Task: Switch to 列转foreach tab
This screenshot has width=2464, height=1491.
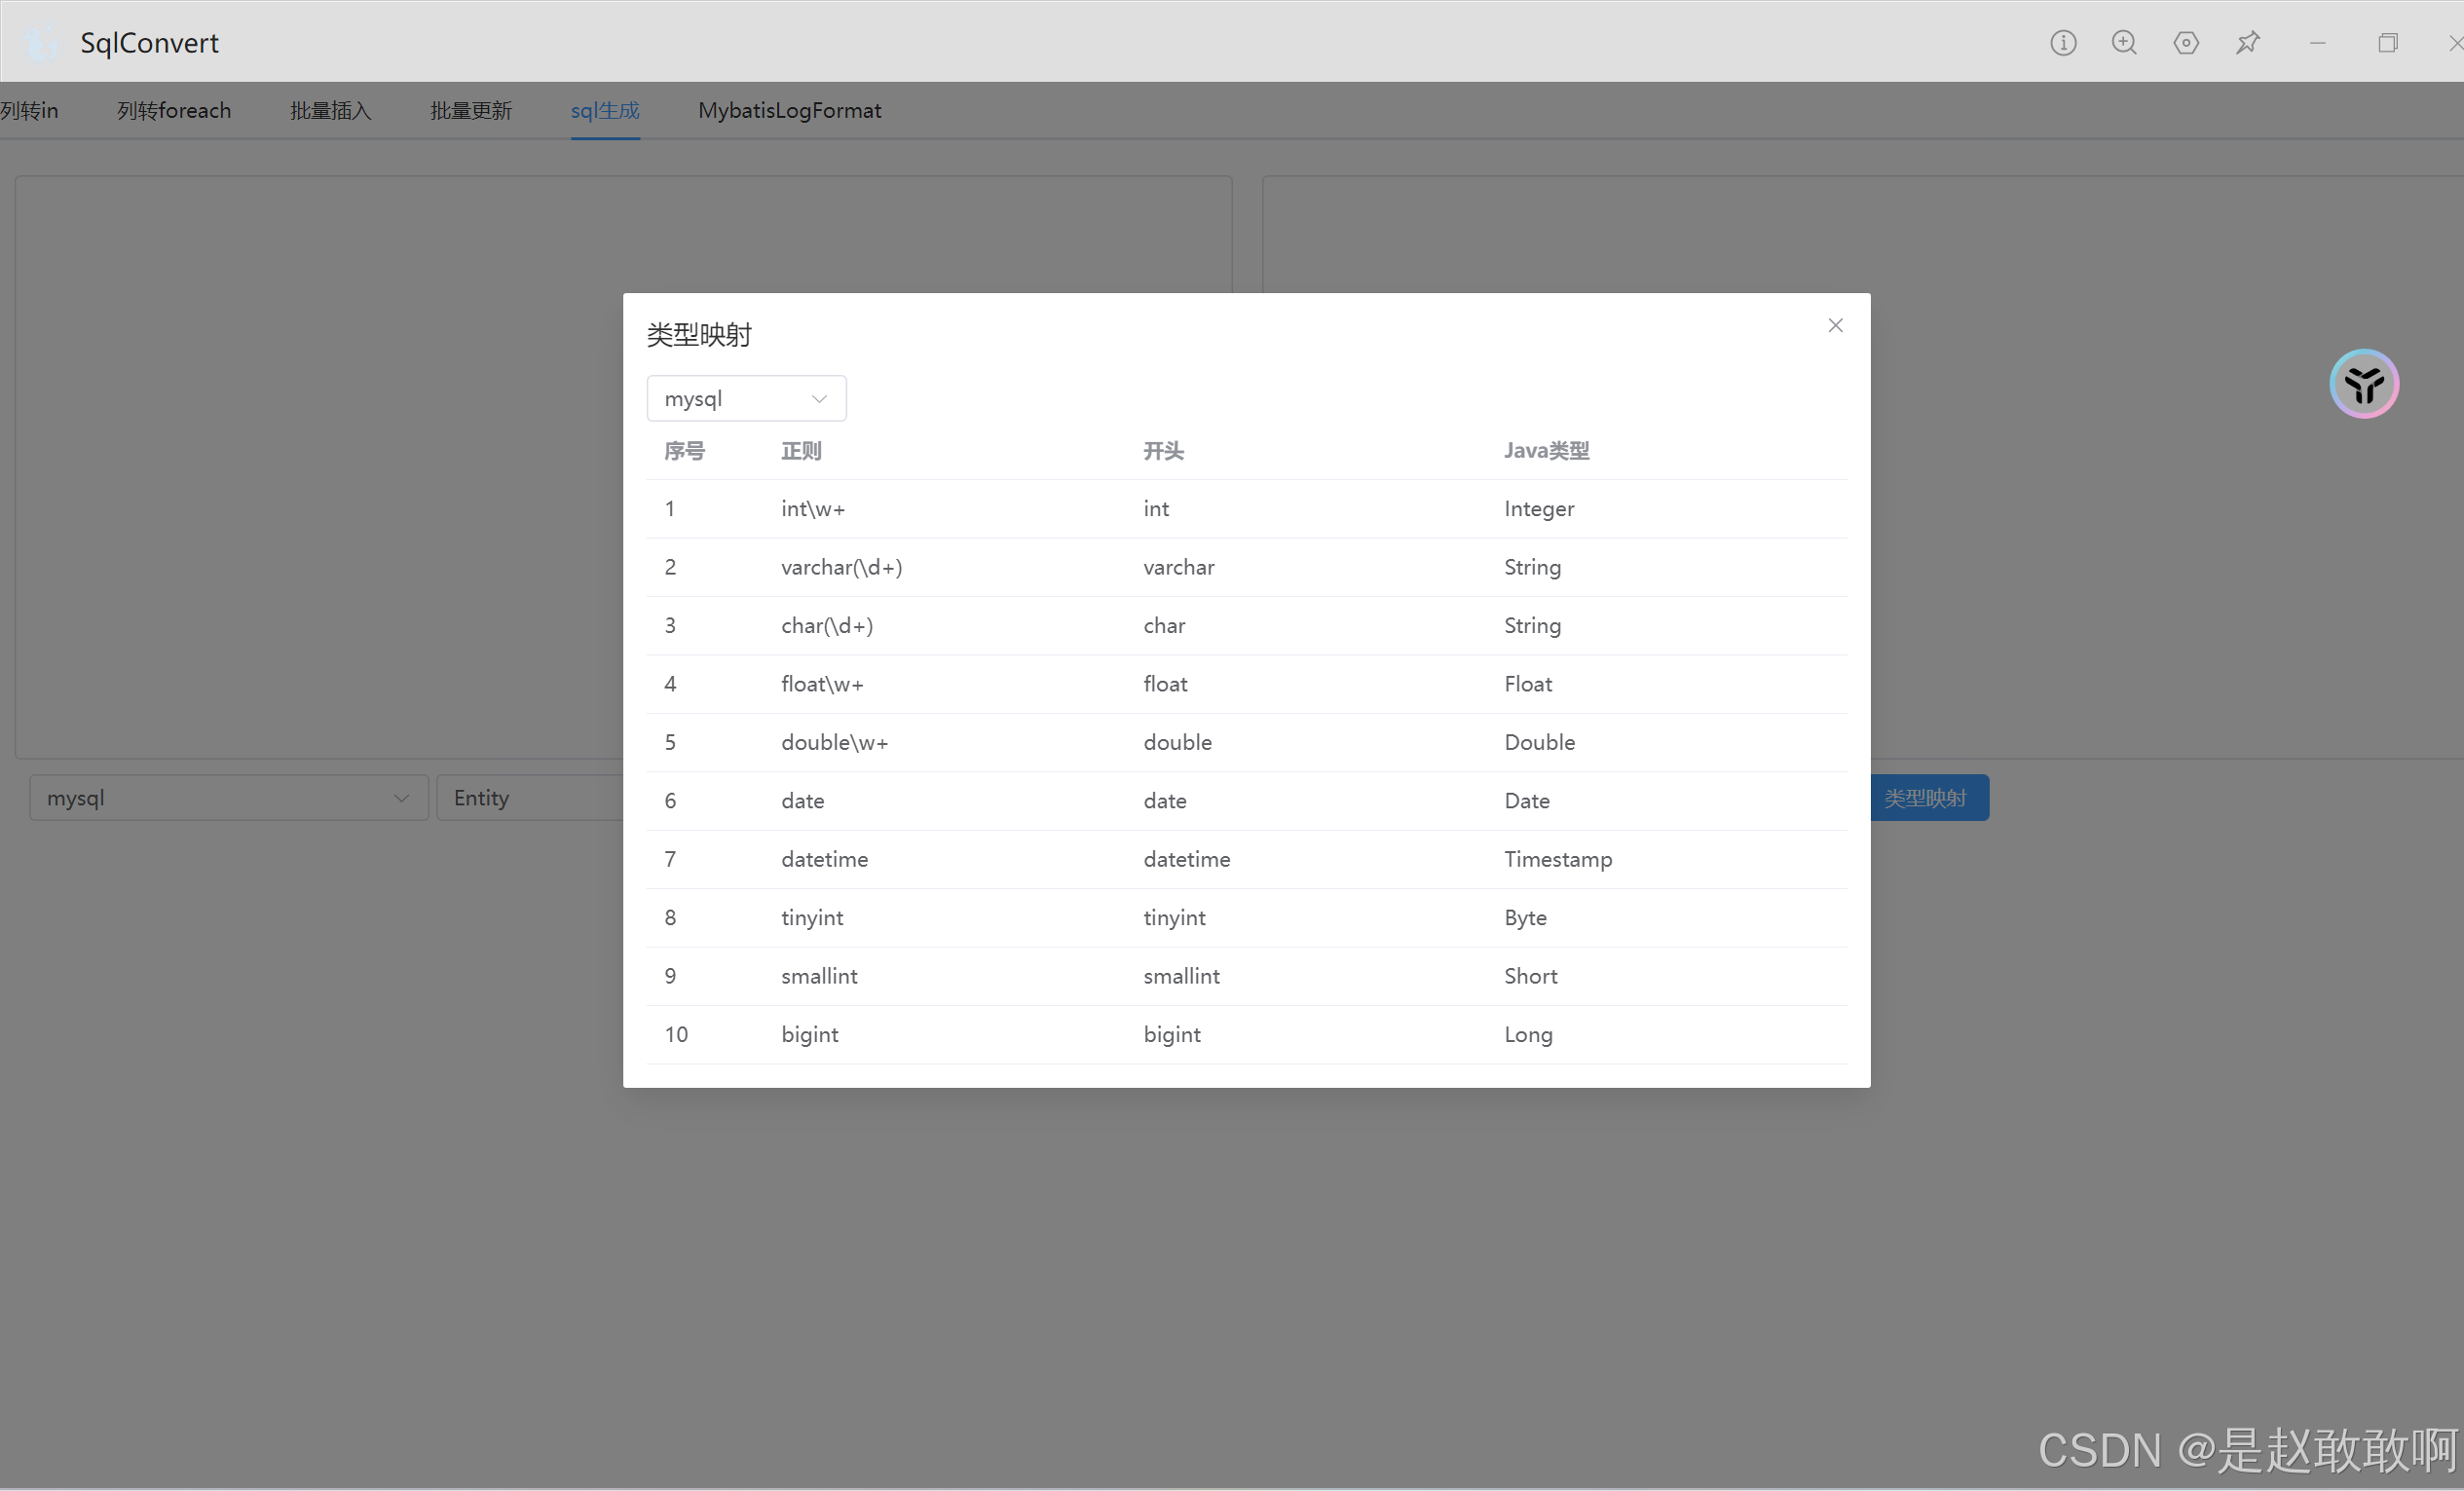Action: tap(170, 109)
